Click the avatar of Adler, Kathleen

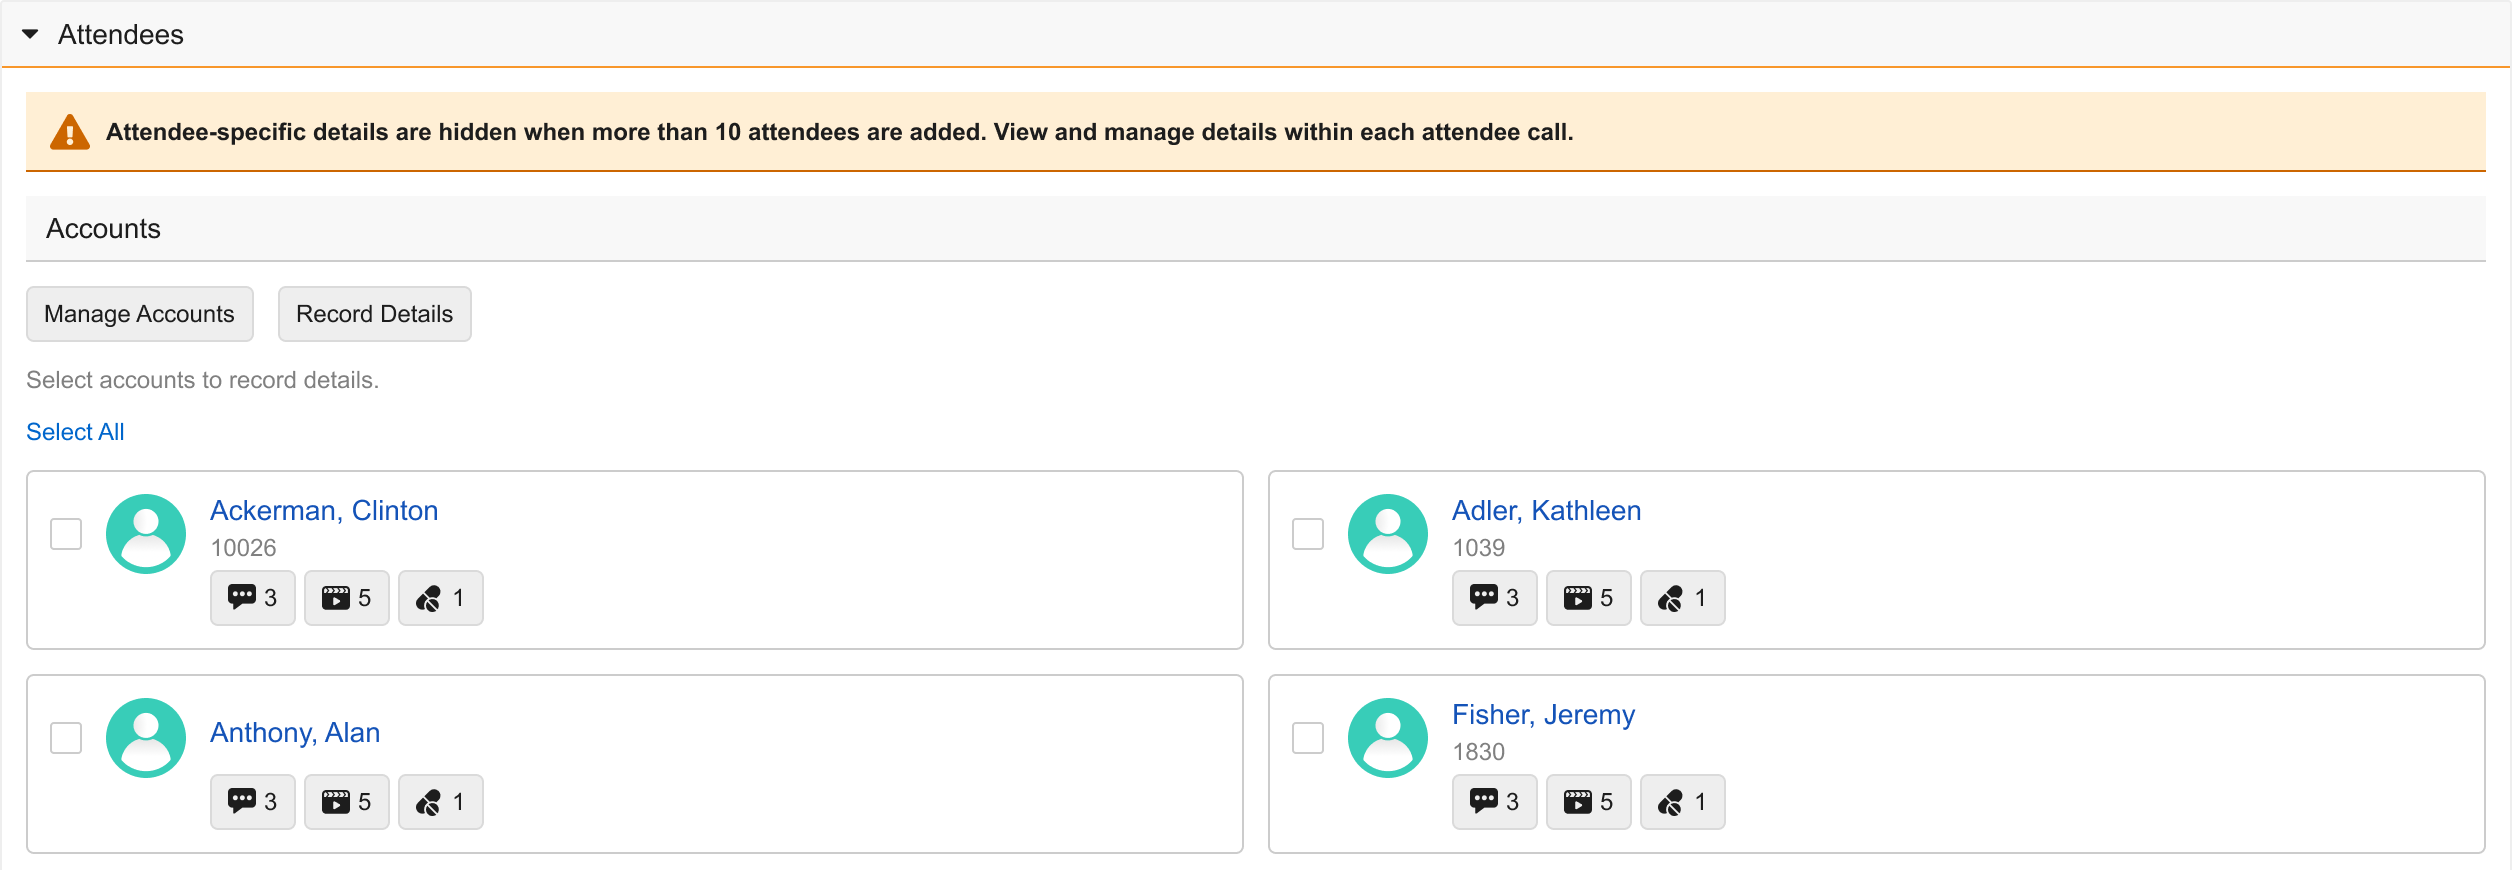click(1387, 534)
